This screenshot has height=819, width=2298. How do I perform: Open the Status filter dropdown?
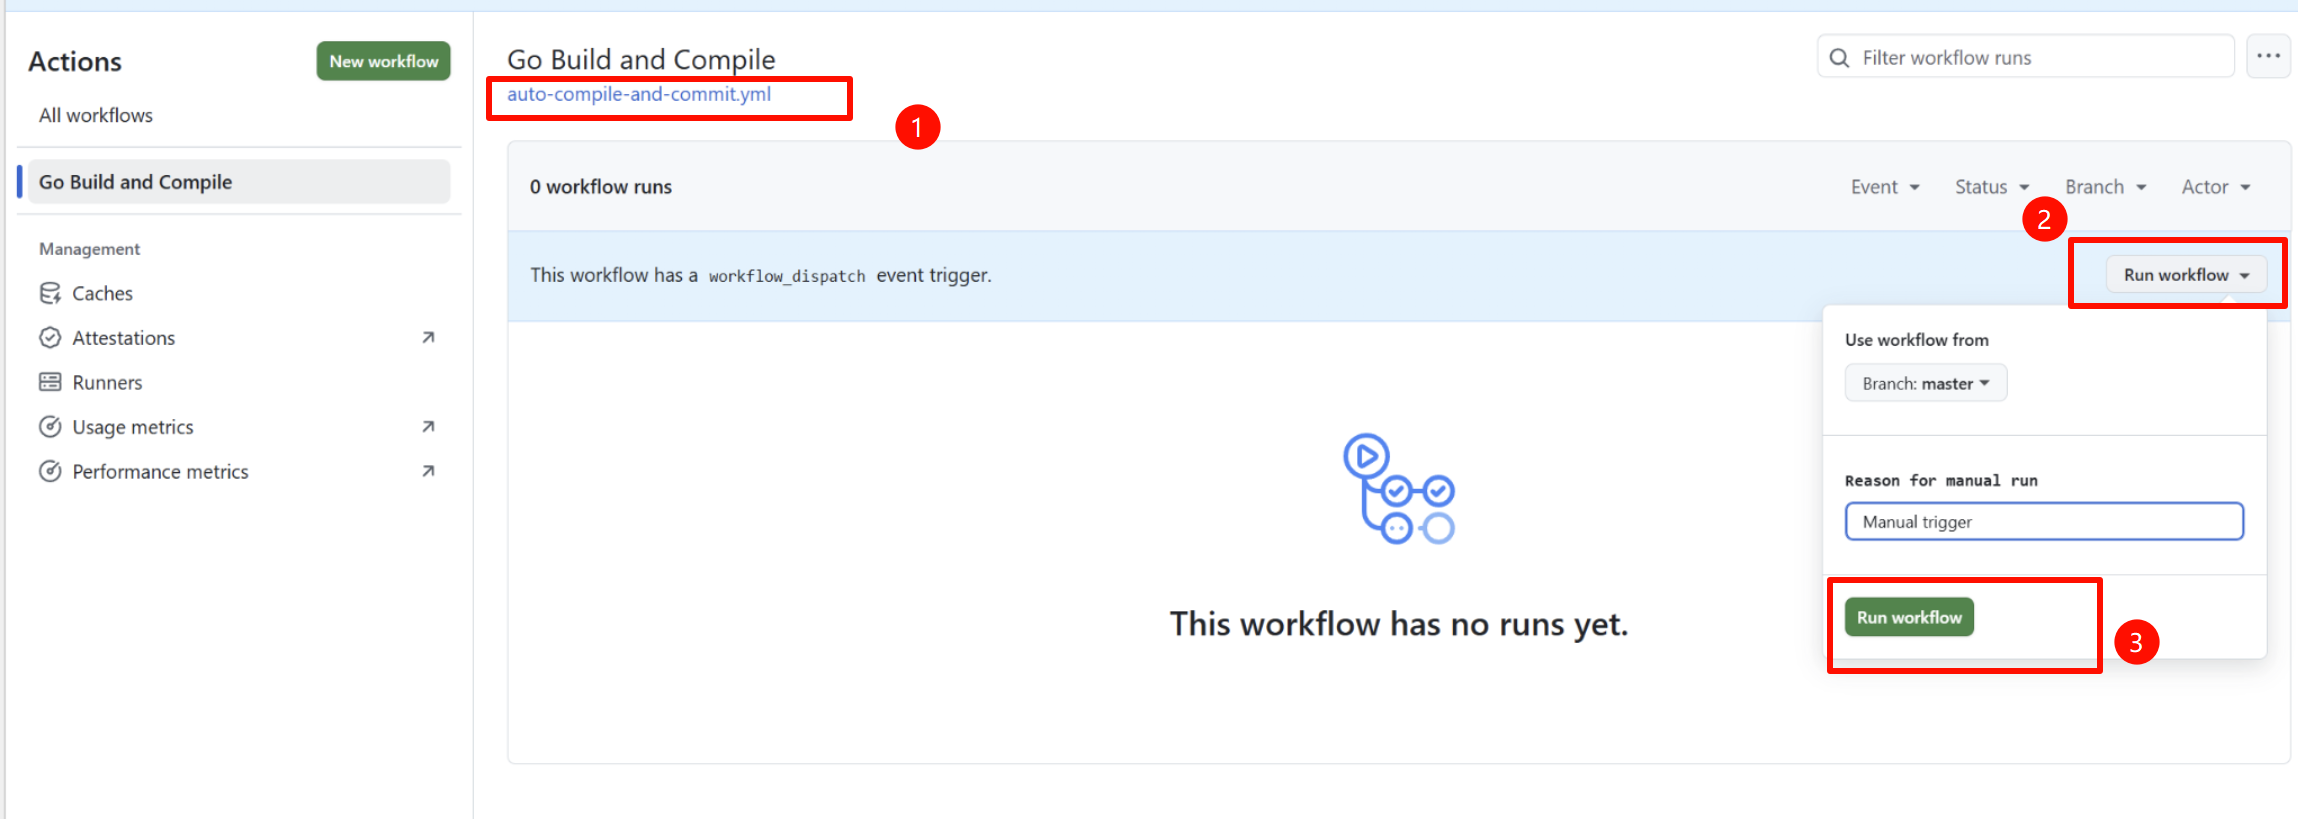click(x=1992, y=187)
